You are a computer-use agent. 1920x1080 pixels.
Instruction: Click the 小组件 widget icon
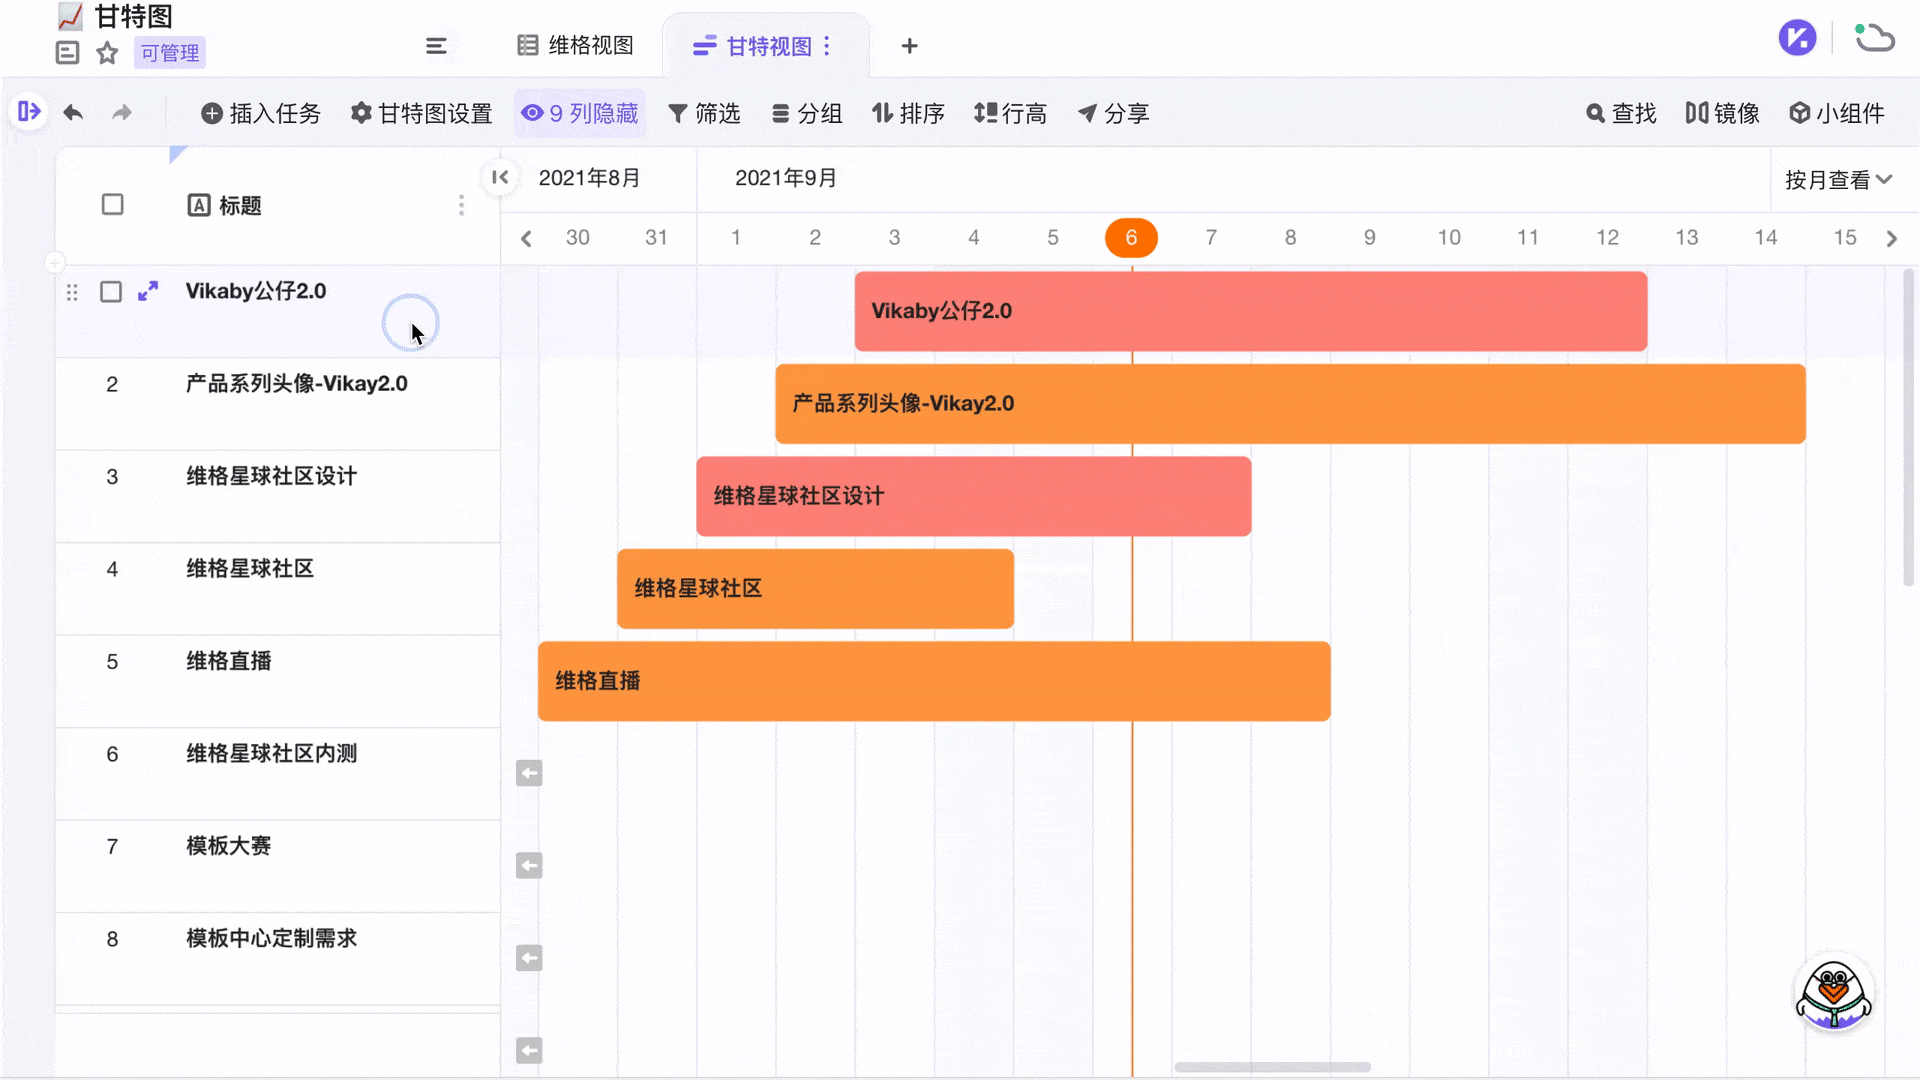click(x=1800, y=113)
